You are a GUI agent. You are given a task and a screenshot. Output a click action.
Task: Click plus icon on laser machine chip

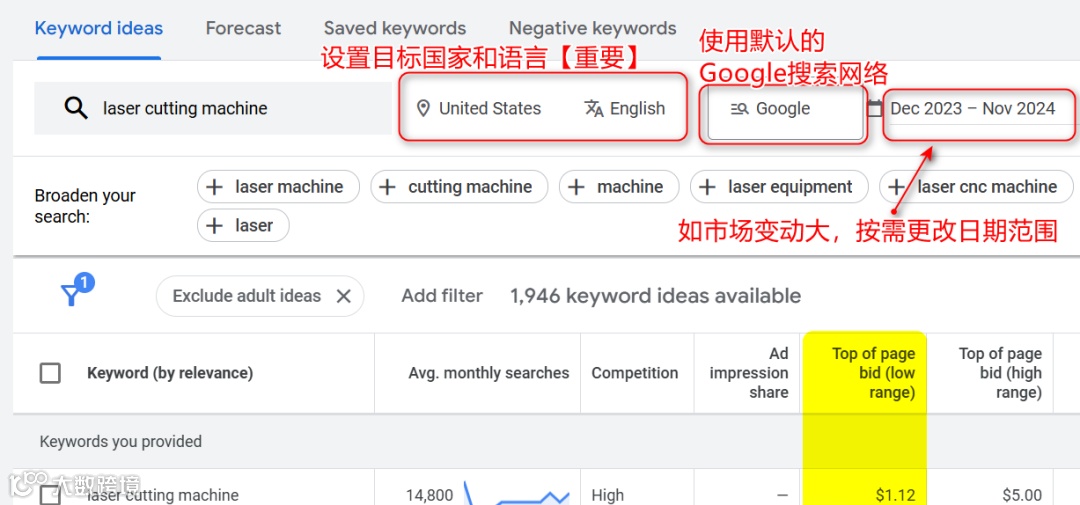(215, 187)
